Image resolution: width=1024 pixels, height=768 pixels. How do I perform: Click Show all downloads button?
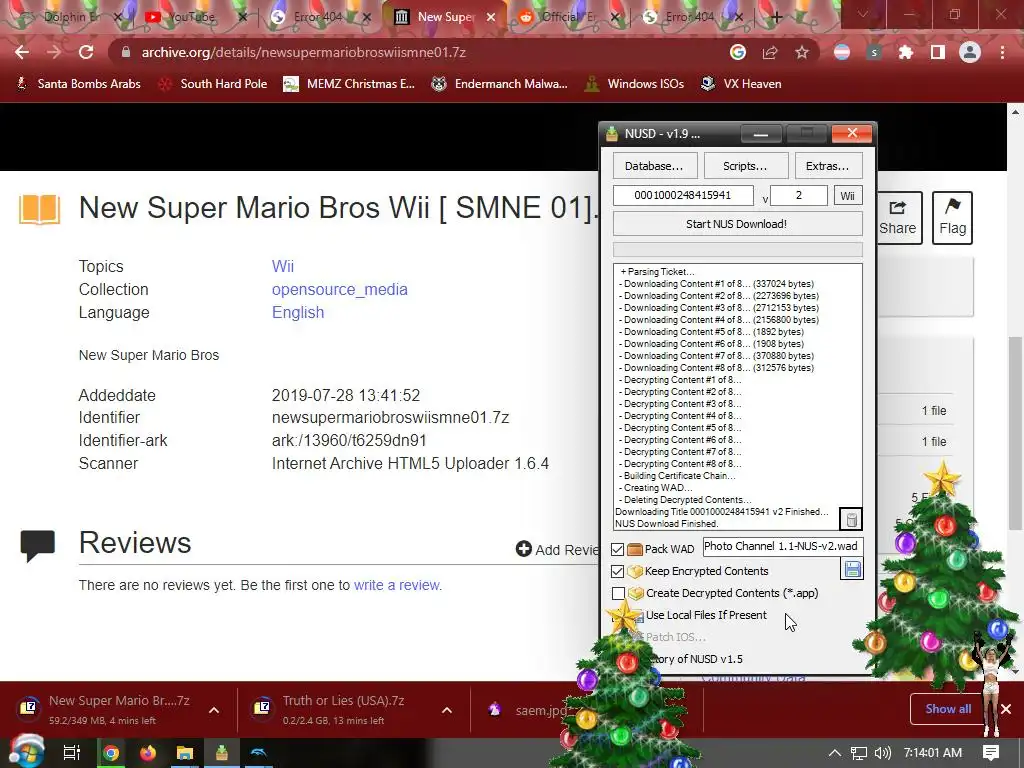pos(948,709)
